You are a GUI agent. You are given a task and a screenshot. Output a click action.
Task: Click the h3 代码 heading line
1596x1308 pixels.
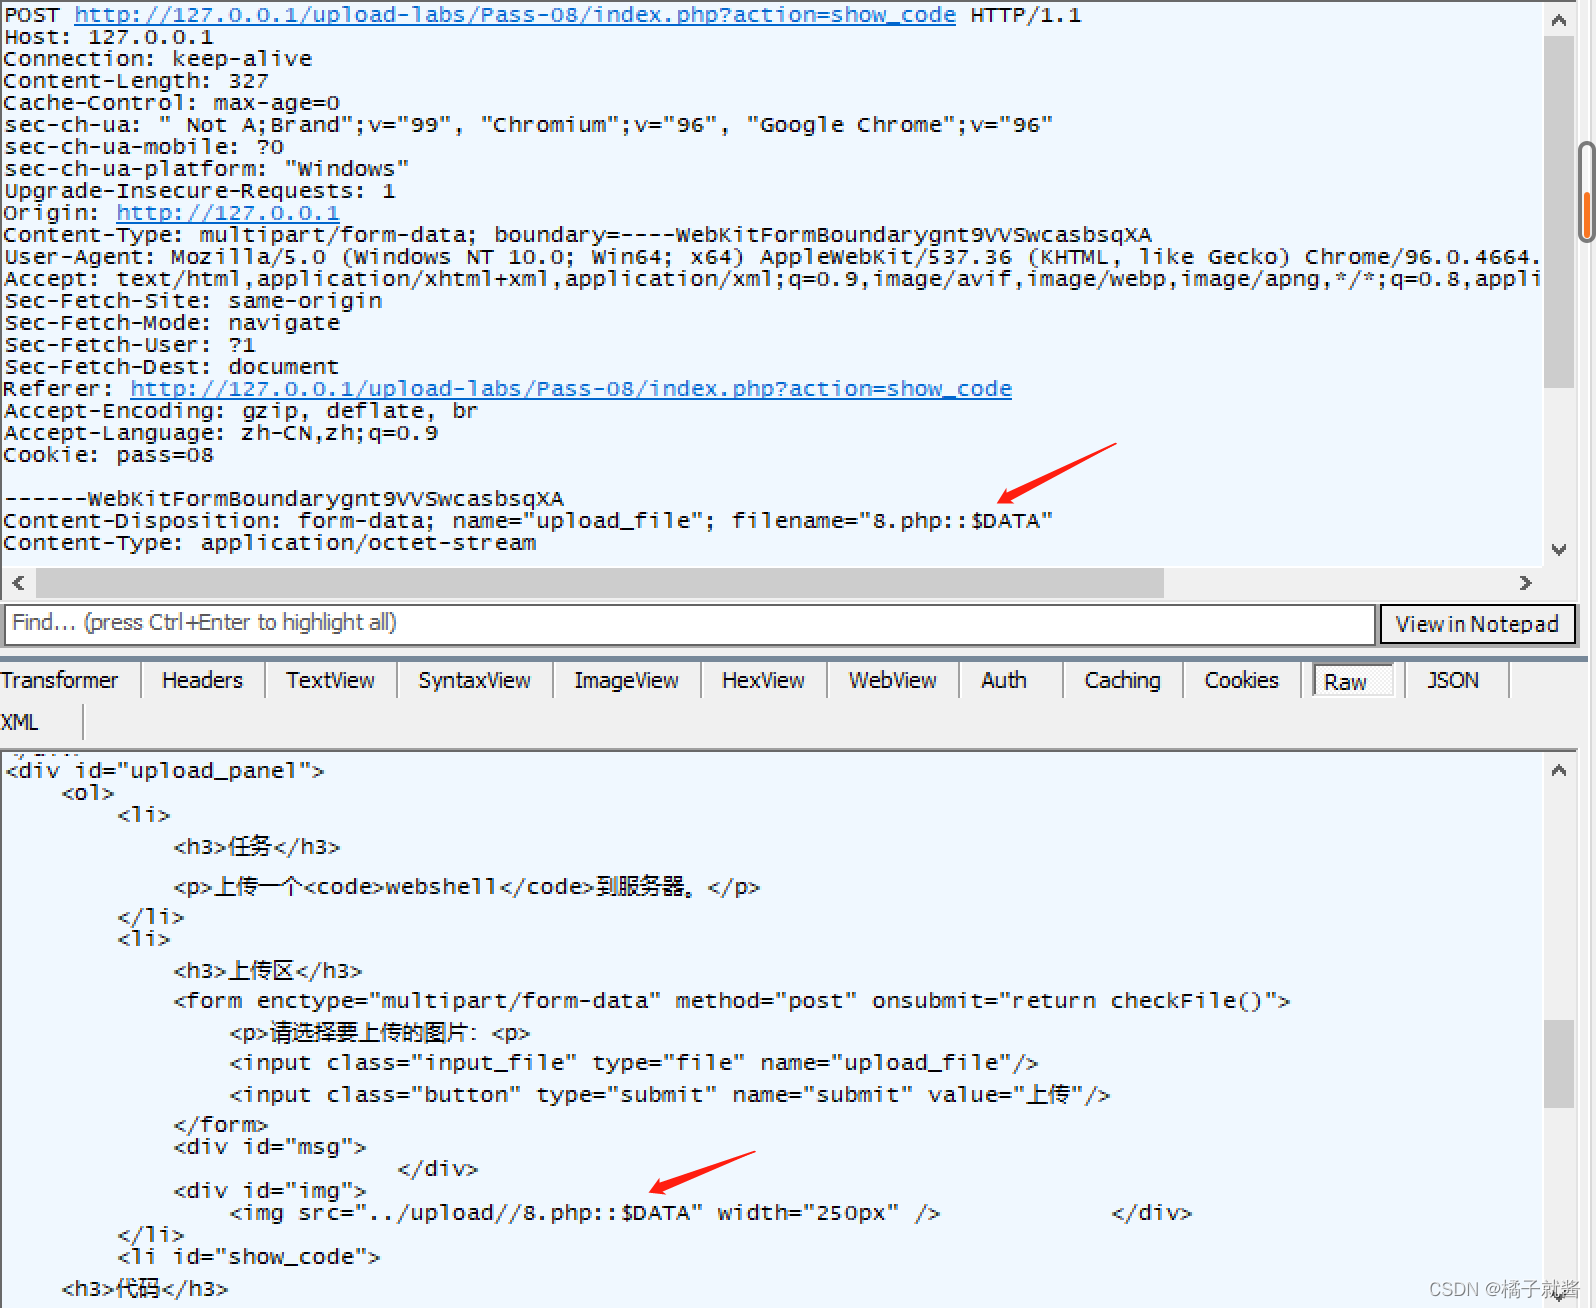click(144, 1288)
